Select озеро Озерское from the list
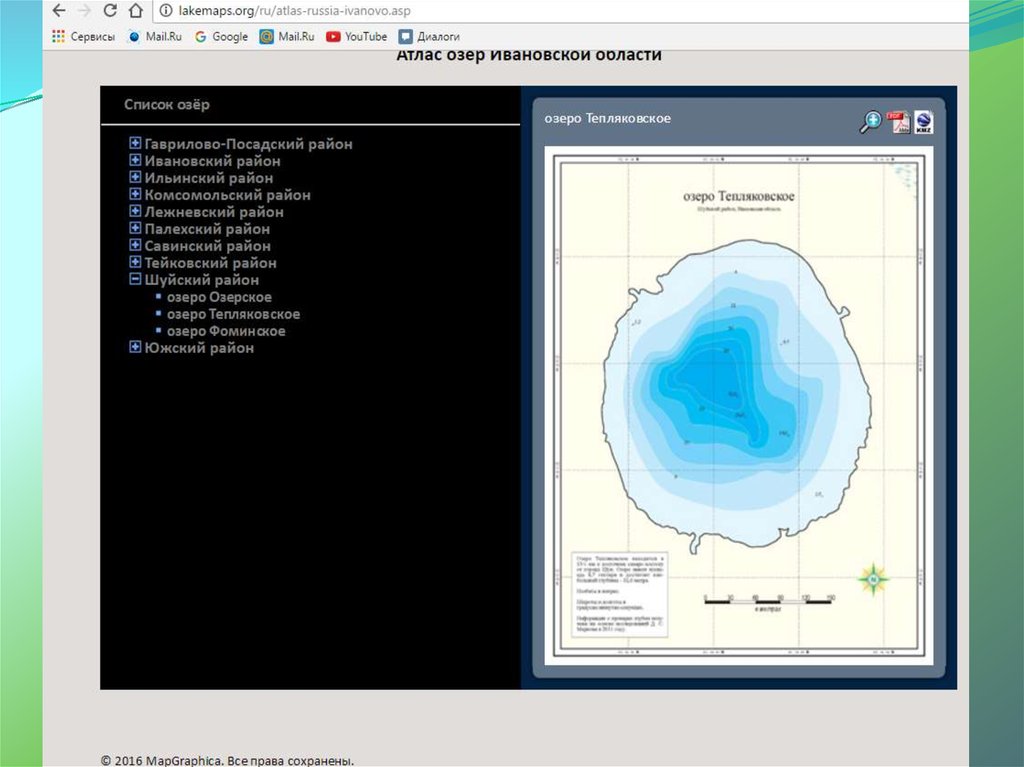This screenshot has height=767, width=1024. click(x=219, y=297)
